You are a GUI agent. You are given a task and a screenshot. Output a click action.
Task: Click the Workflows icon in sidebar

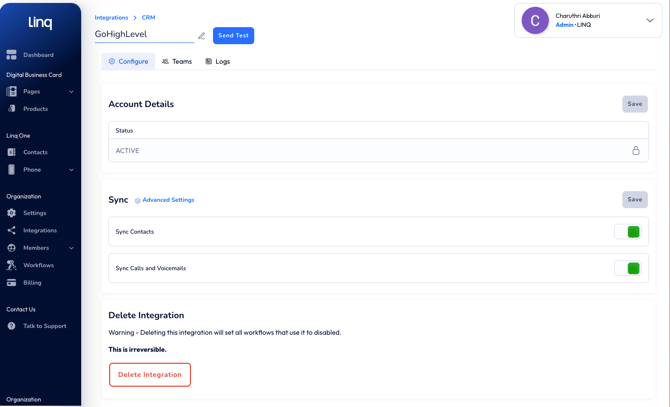click(12, 265)
